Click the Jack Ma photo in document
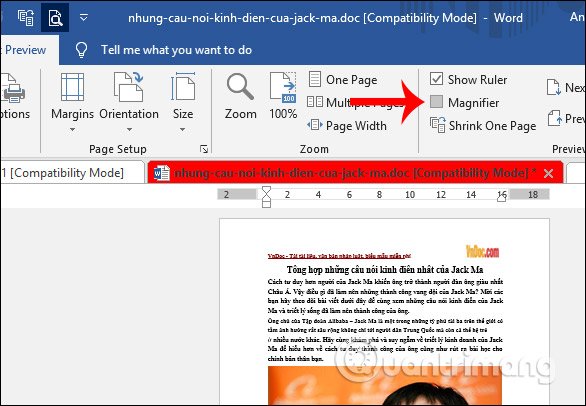The image size is (586, 406). tap(385, 386)
